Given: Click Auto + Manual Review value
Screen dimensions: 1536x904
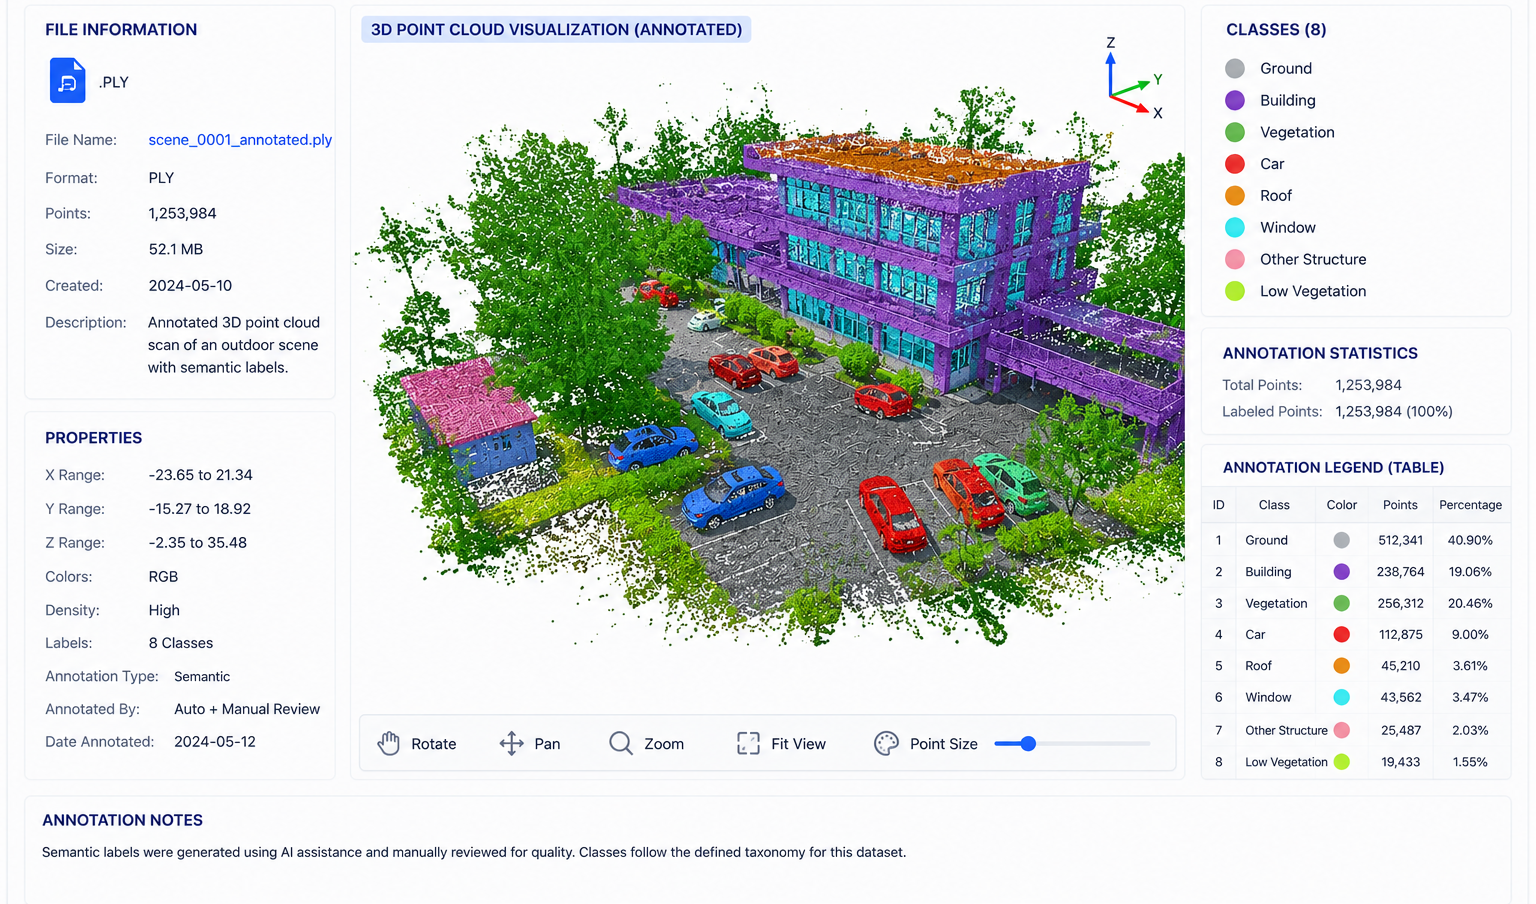Looking at the screenshot, I should (x=247, y=709).
